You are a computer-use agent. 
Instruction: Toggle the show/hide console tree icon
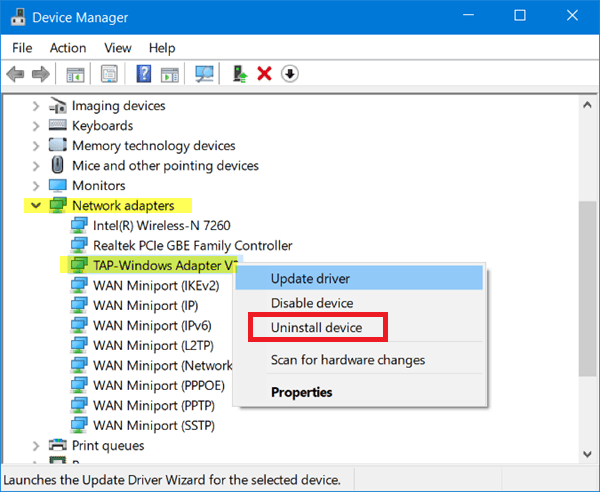coord(75,74)
